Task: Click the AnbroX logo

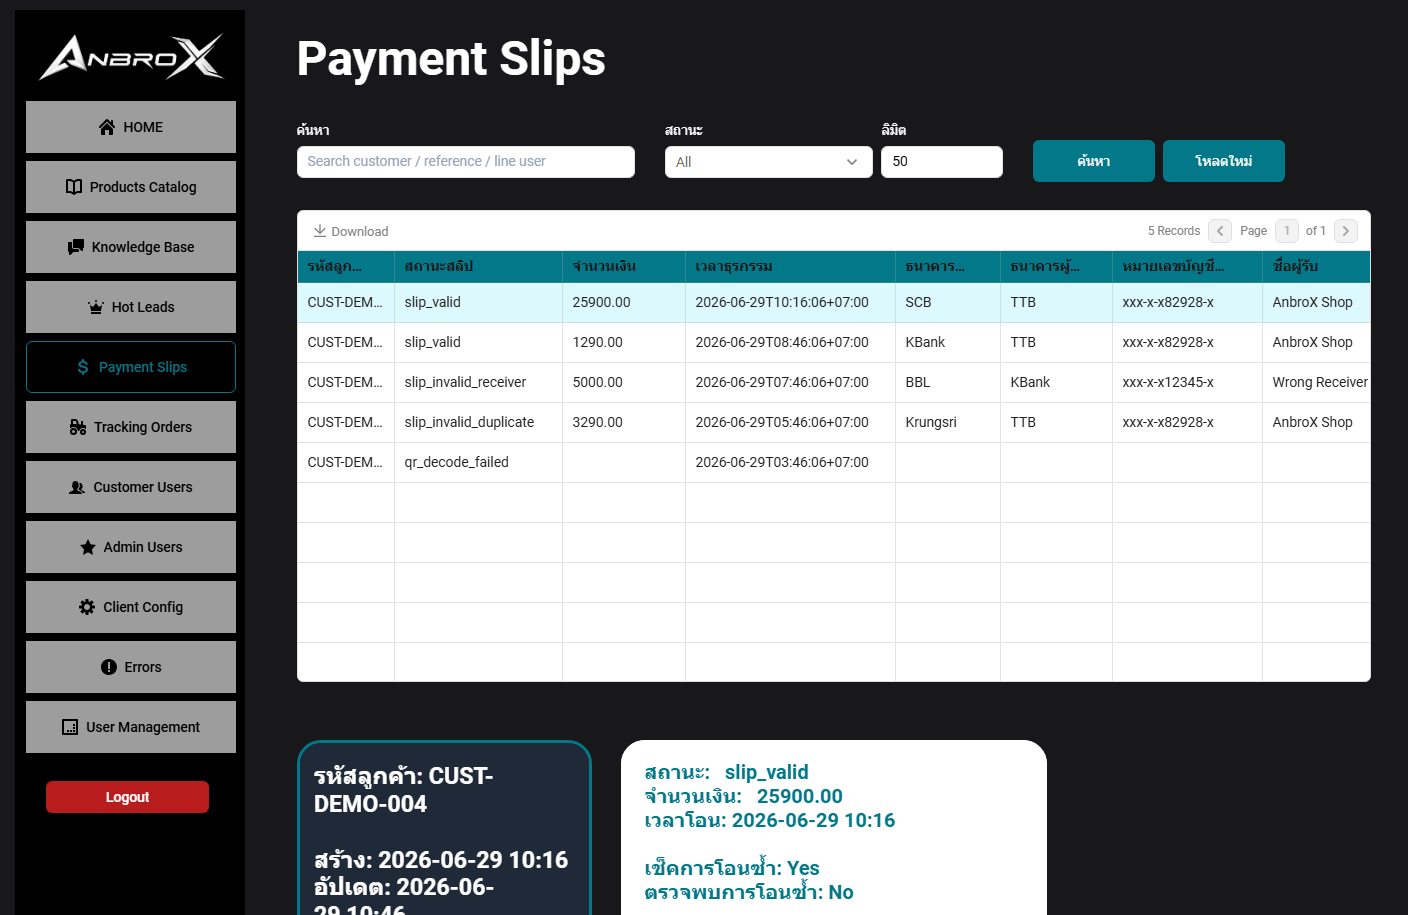Action: click(x=131, y=56)
